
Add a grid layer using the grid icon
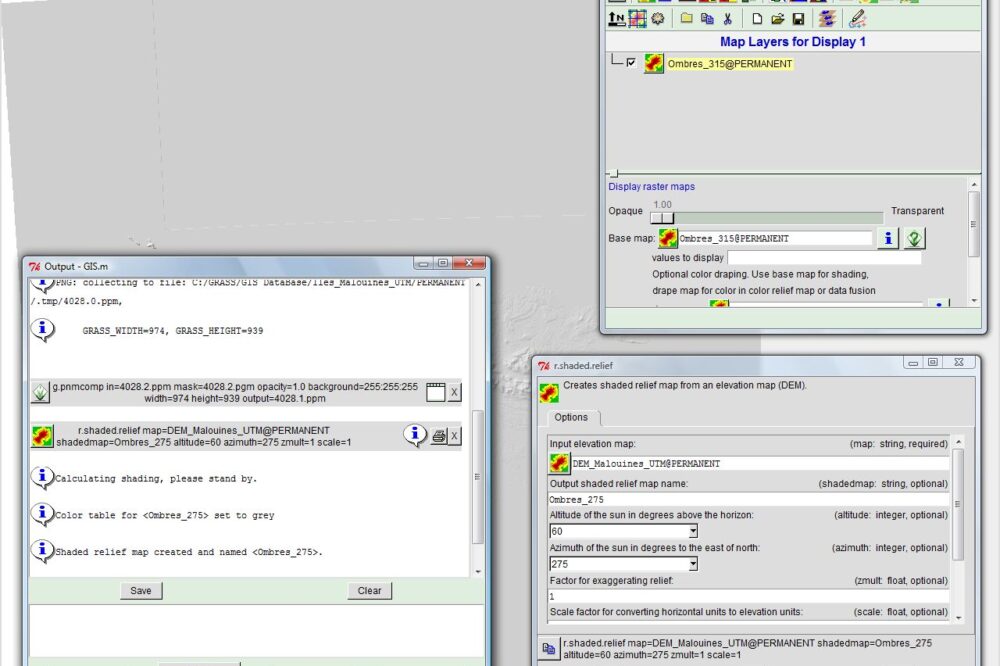point(637,19)
